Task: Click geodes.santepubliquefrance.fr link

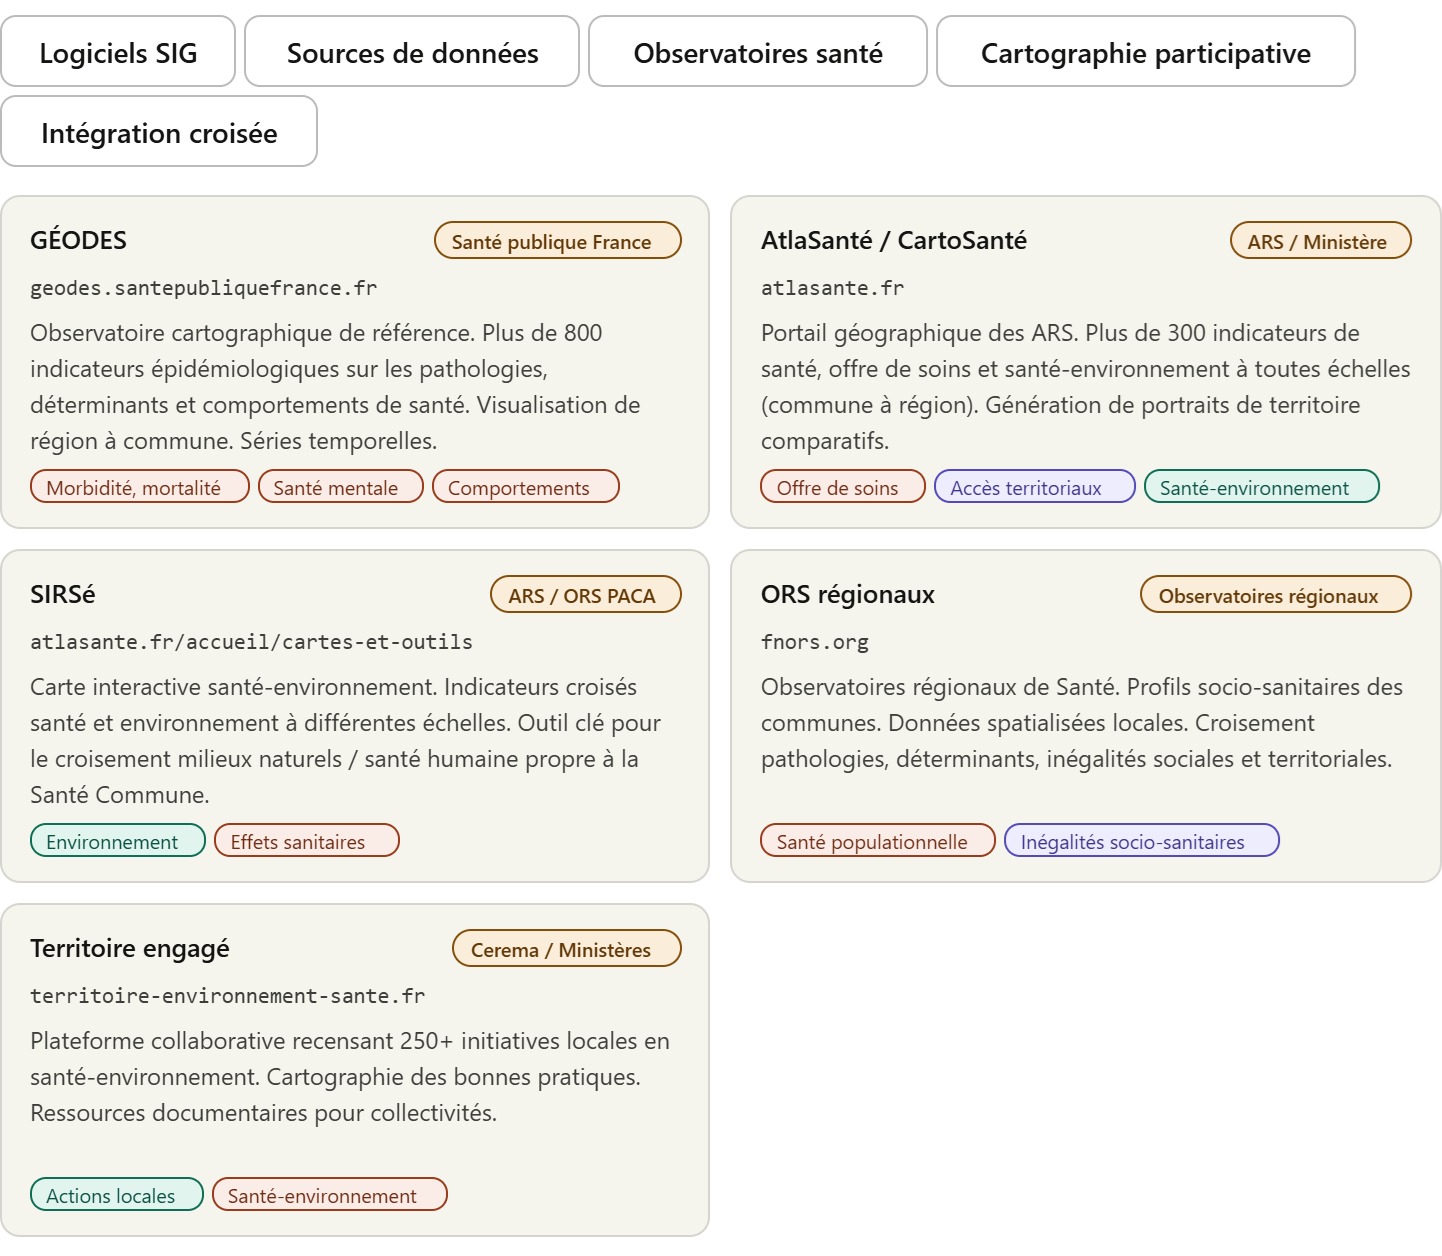Action: [203, 288]
